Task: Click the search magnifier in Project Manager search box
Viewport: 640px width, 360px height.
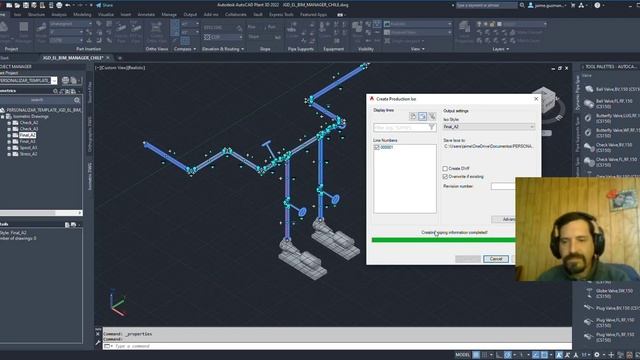Action: click(77, 100)
